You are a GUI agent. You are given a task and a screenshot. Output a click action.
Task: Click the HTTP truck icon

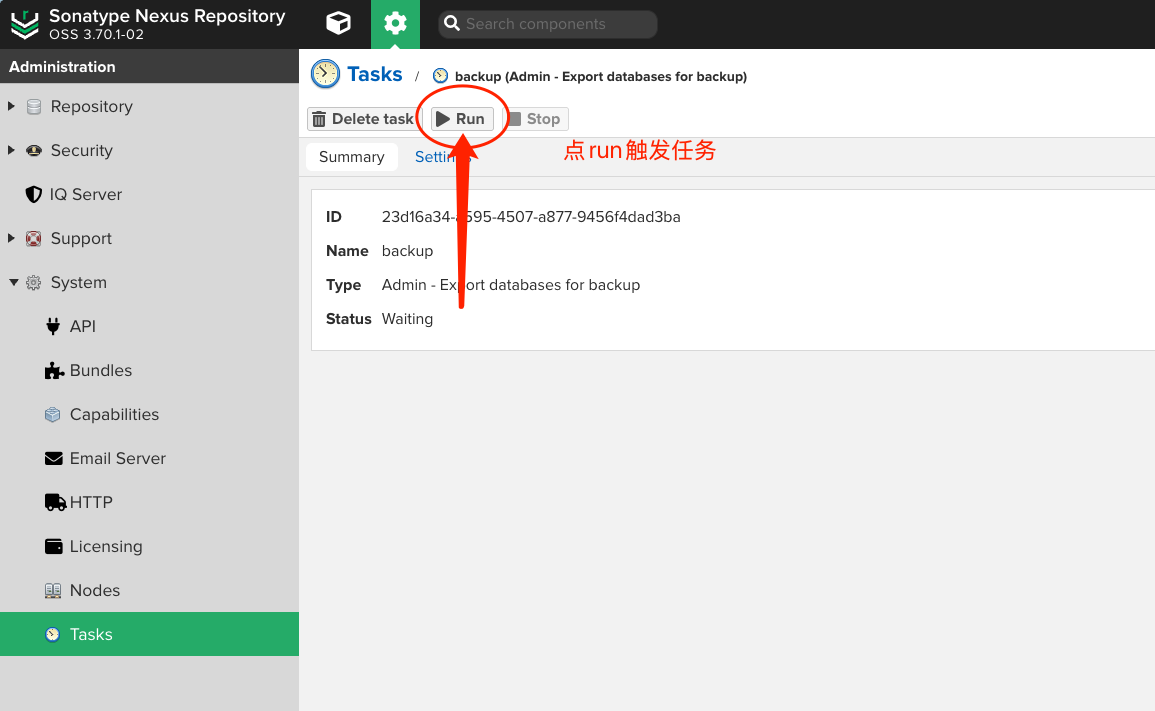click(x=54, y=502)
